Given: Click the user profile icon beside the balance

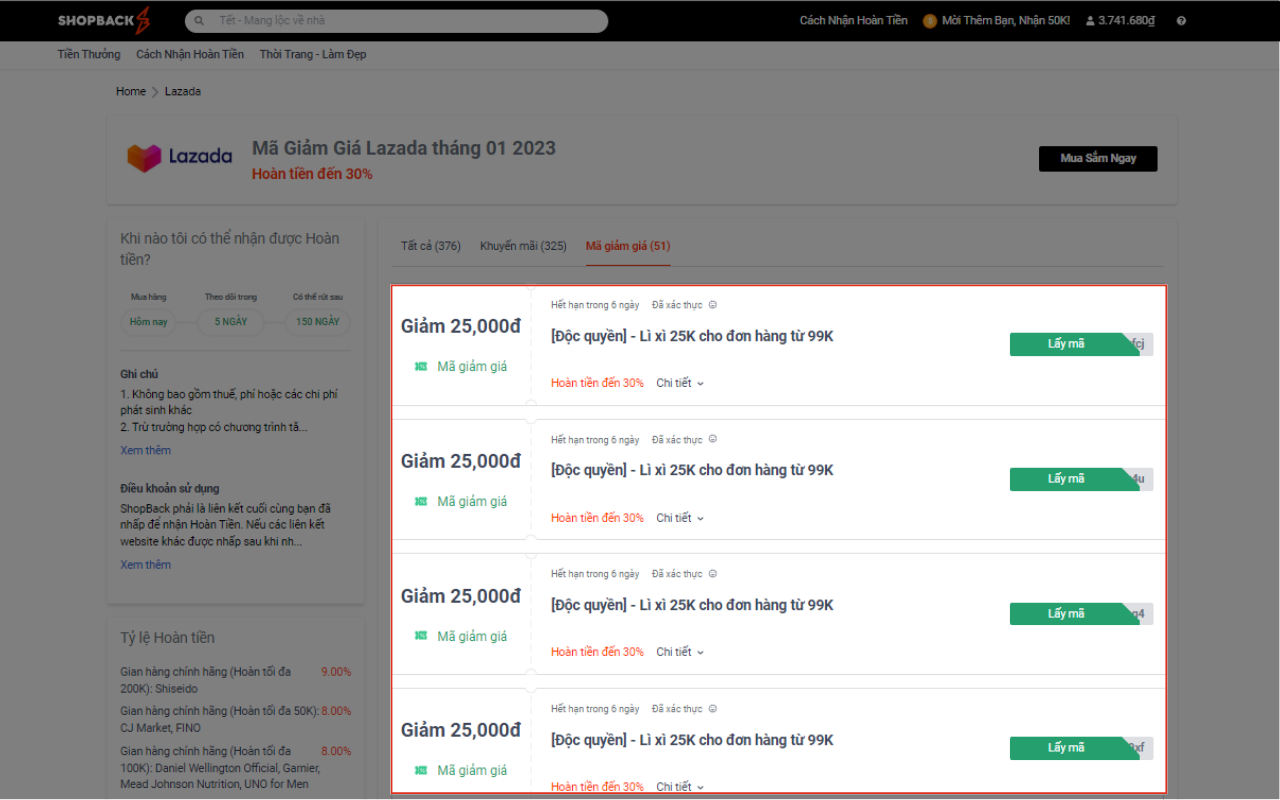Looking at the screenshot, I should click(x=1090, y=21).
